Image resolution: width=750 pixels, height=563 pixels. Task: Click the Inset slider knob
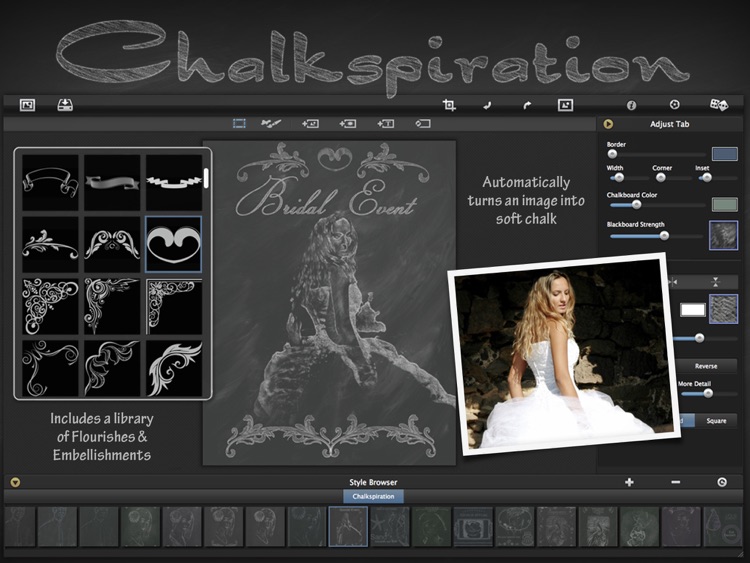(706, 178)
